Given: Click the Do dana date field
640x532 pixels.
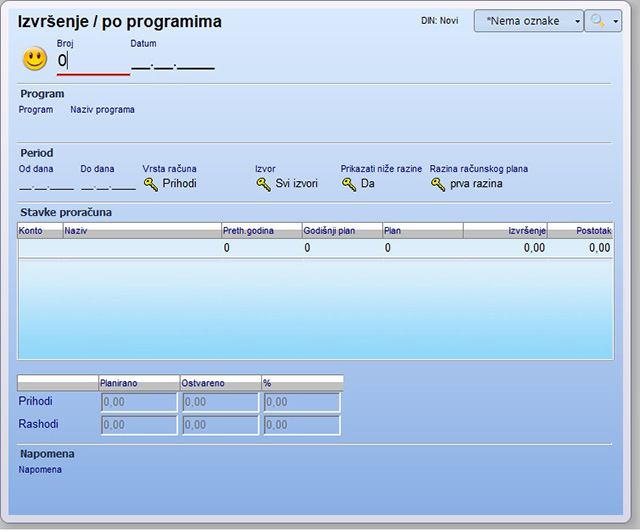Looking at the screenshot, I should [x=107, y=185].
